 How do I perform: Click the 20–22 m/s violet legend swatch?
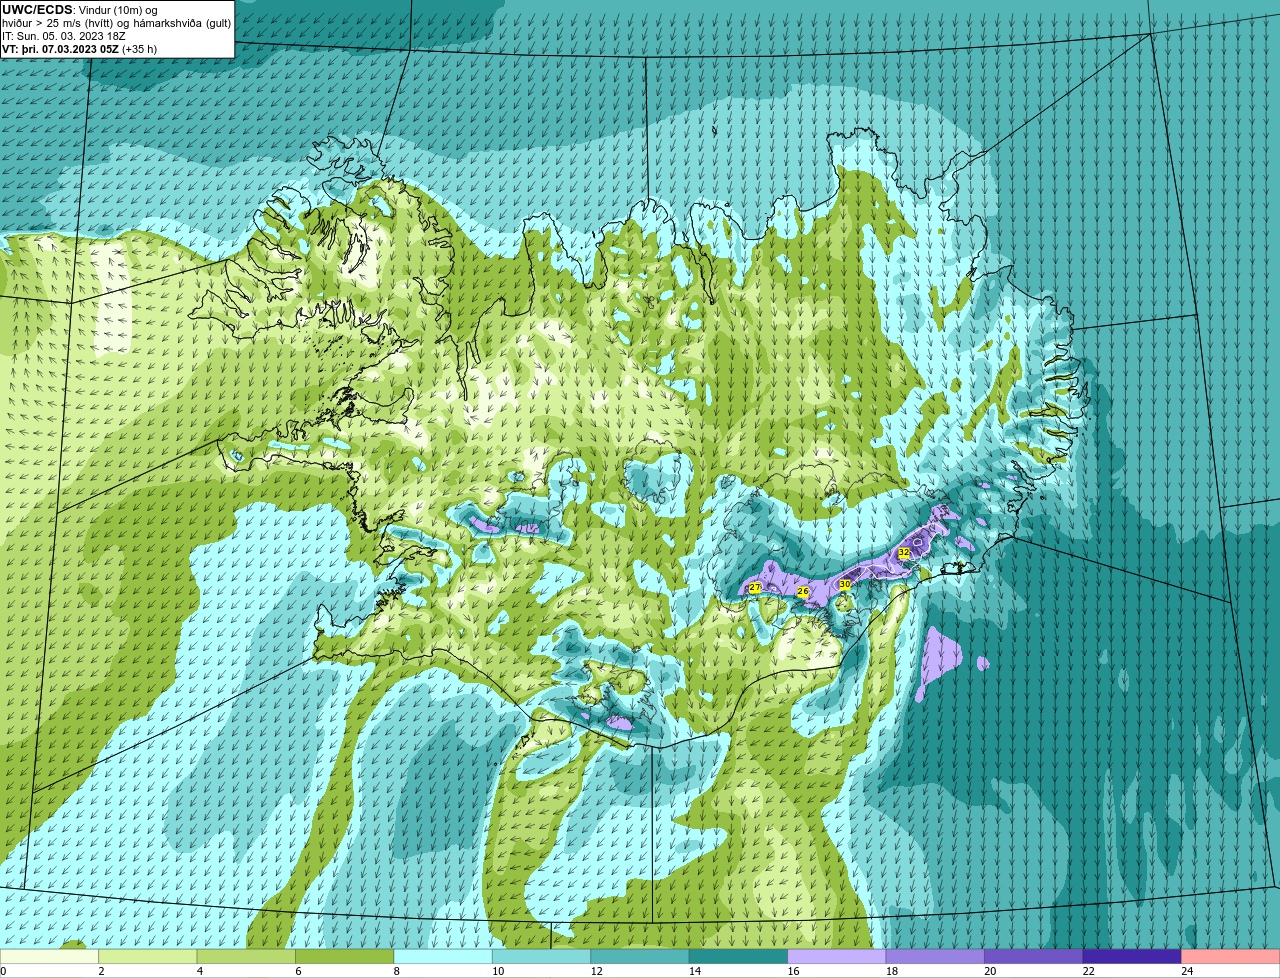(x=1034, y=956)
